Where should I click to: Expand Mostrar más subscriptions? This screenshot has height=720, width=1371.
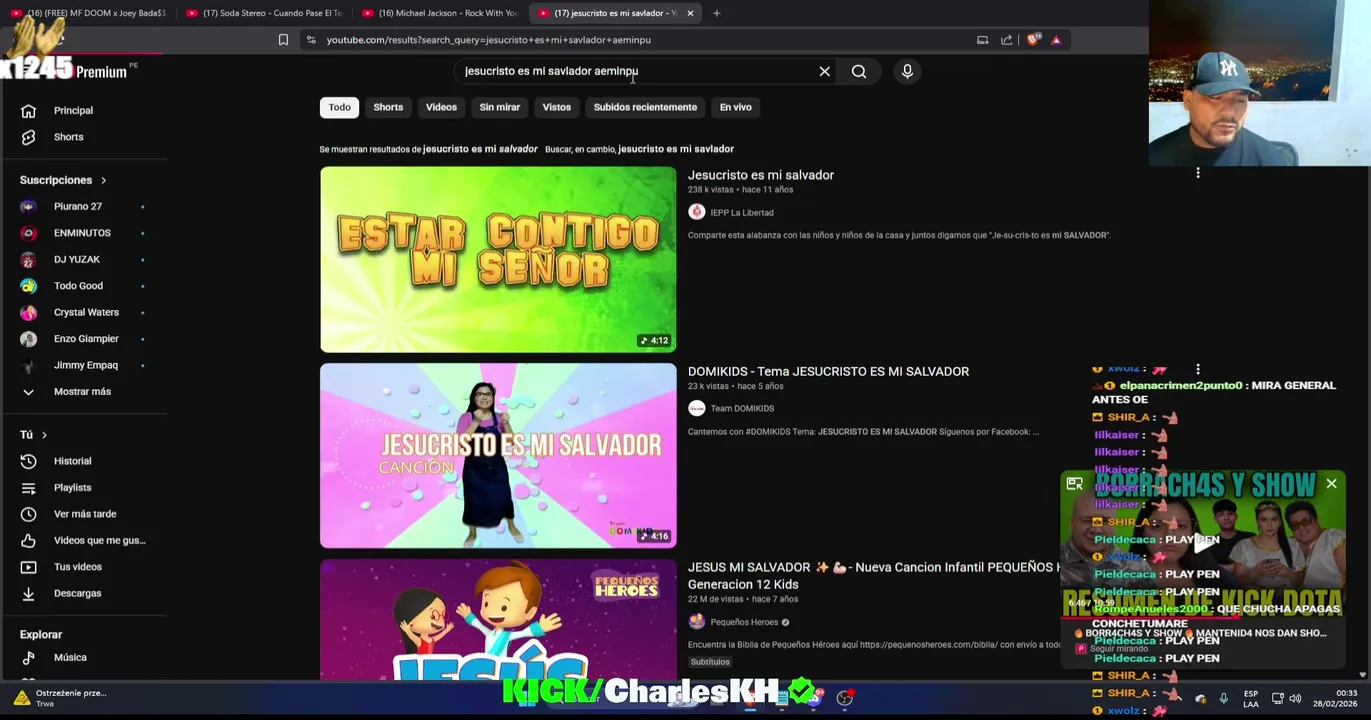pyautogui.click(x=83, y=391)
